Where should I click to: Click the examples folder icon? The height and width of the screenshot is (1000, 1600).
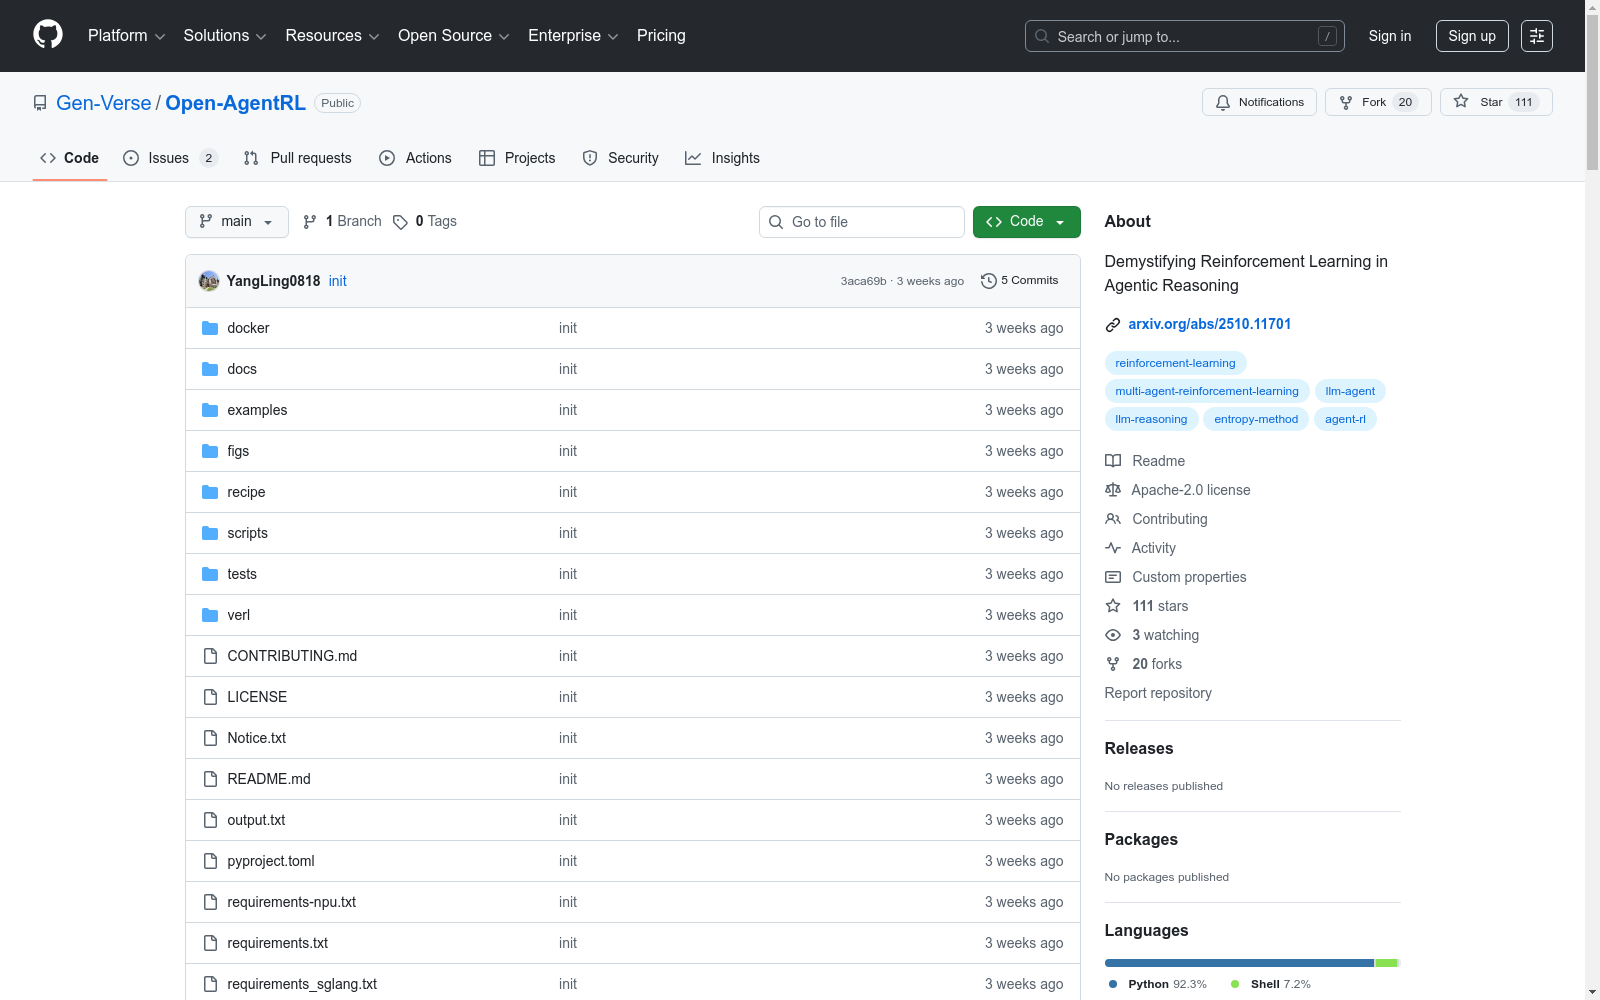click(x=210, y=410)
